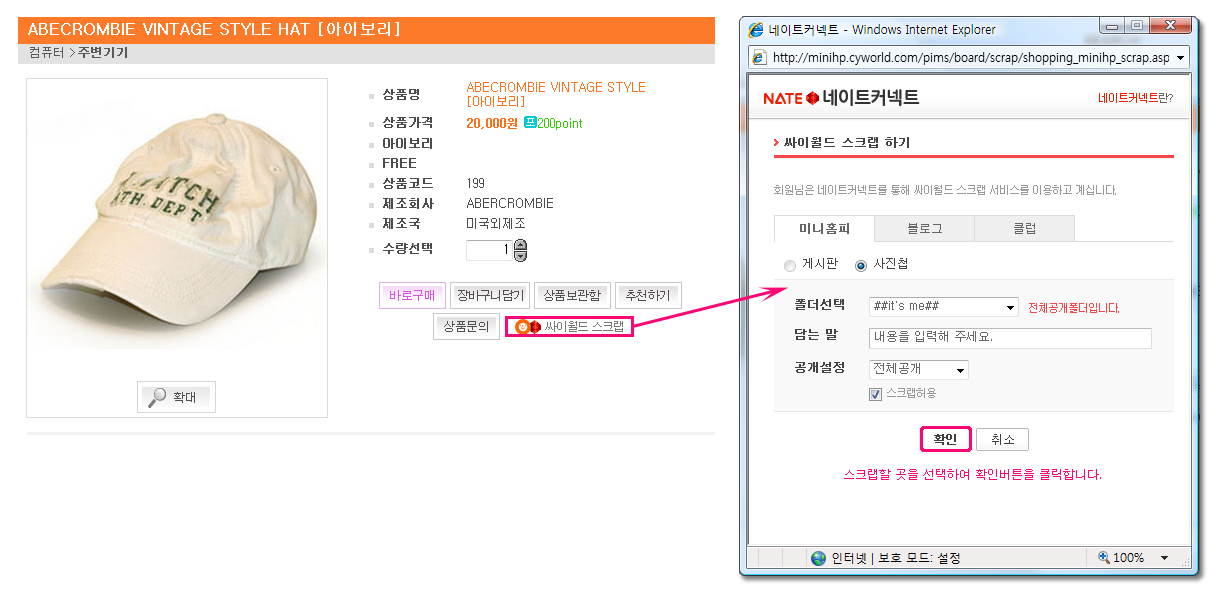Click the orange Cyworld icon beside 싸이월드 스크랩
Screen dimensions: 1228x604
tap(521, 327)
